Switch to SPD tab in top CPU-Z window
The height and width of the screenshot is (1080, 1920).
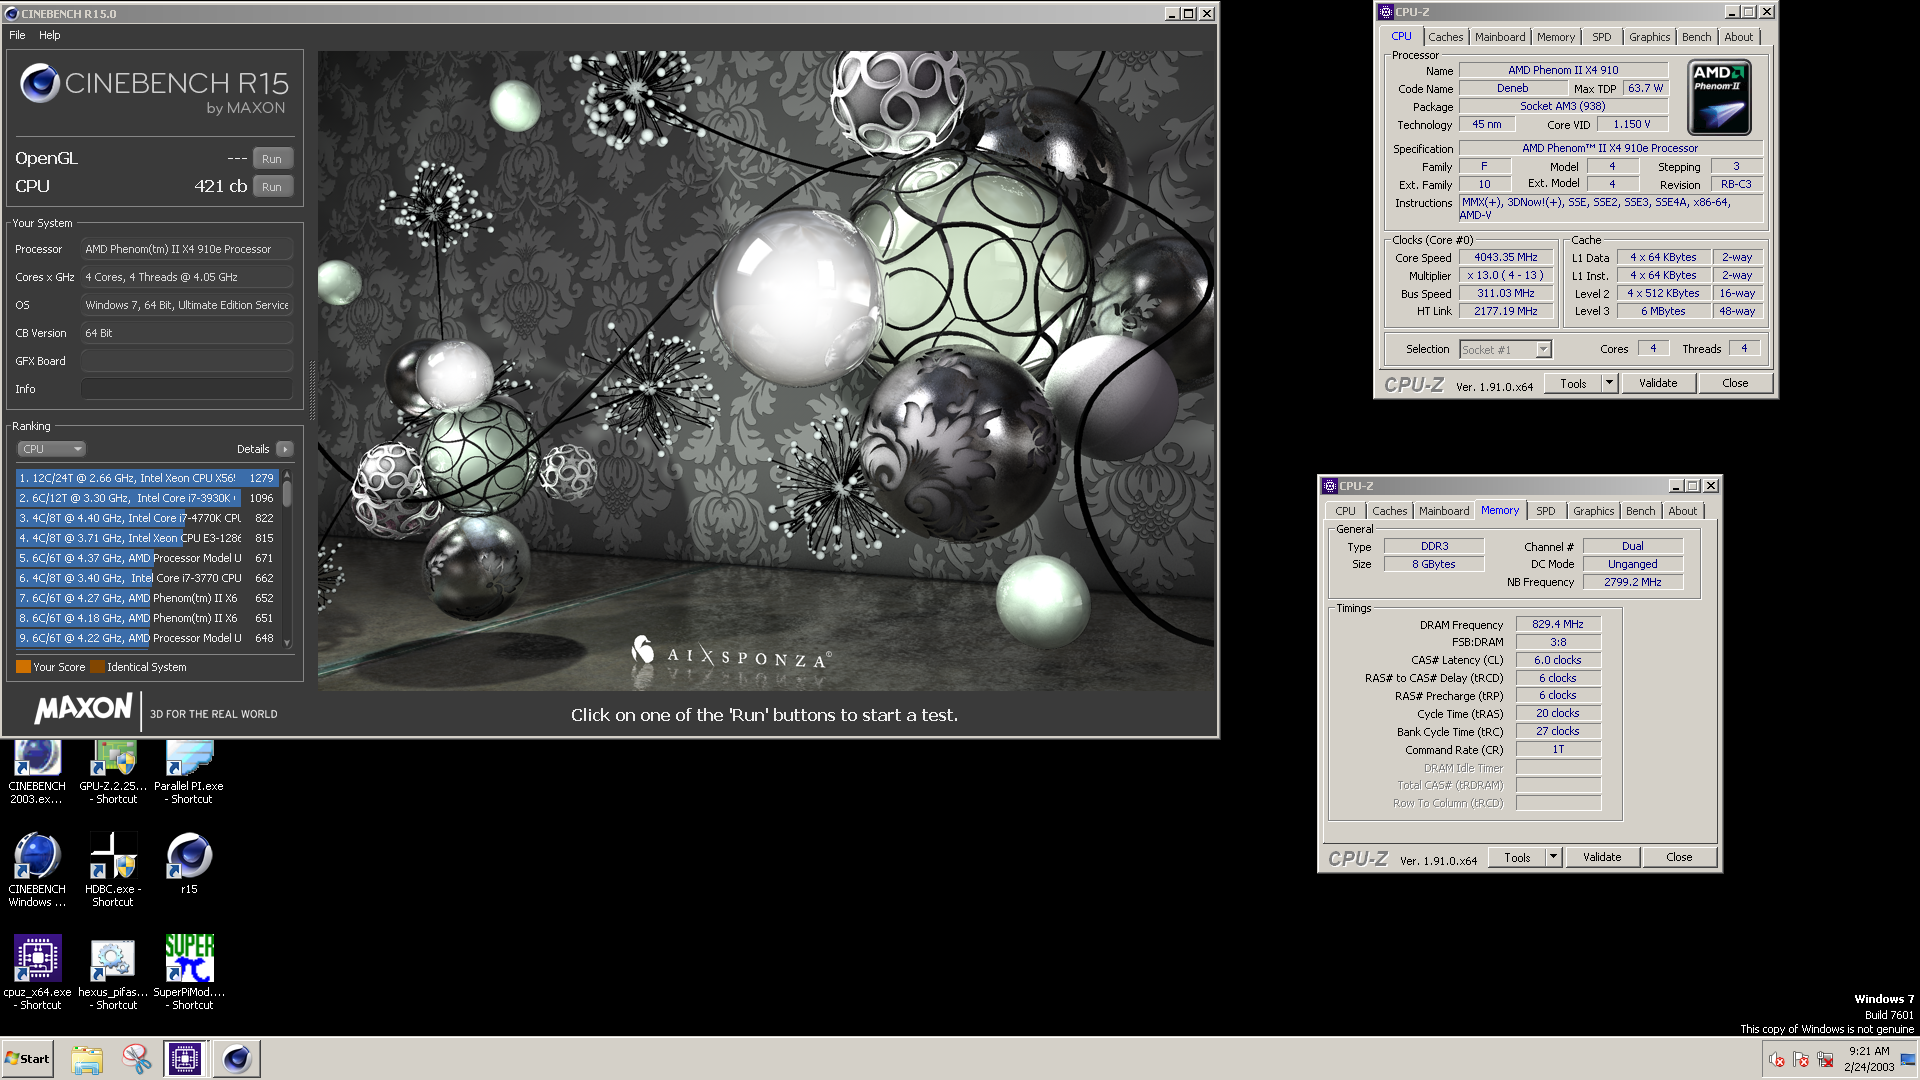(x=1601, y=37)
